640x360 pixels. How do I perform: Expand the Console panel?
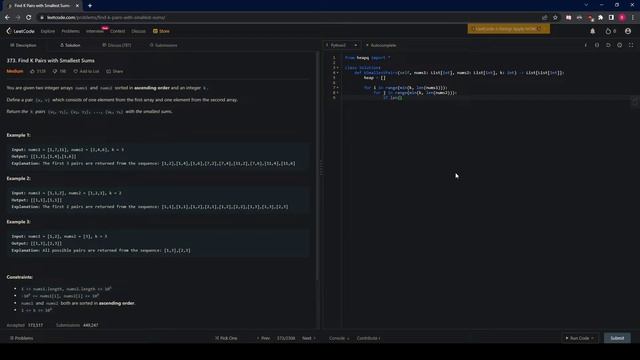pyautogui.click(x=339, y=338)
